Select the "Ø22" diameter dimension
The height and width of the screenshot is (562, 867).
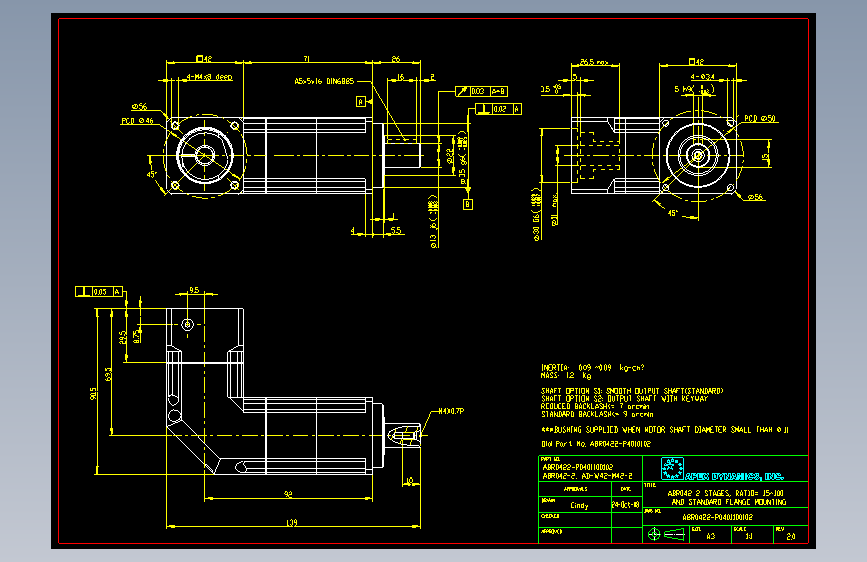(x=450, y=157)
